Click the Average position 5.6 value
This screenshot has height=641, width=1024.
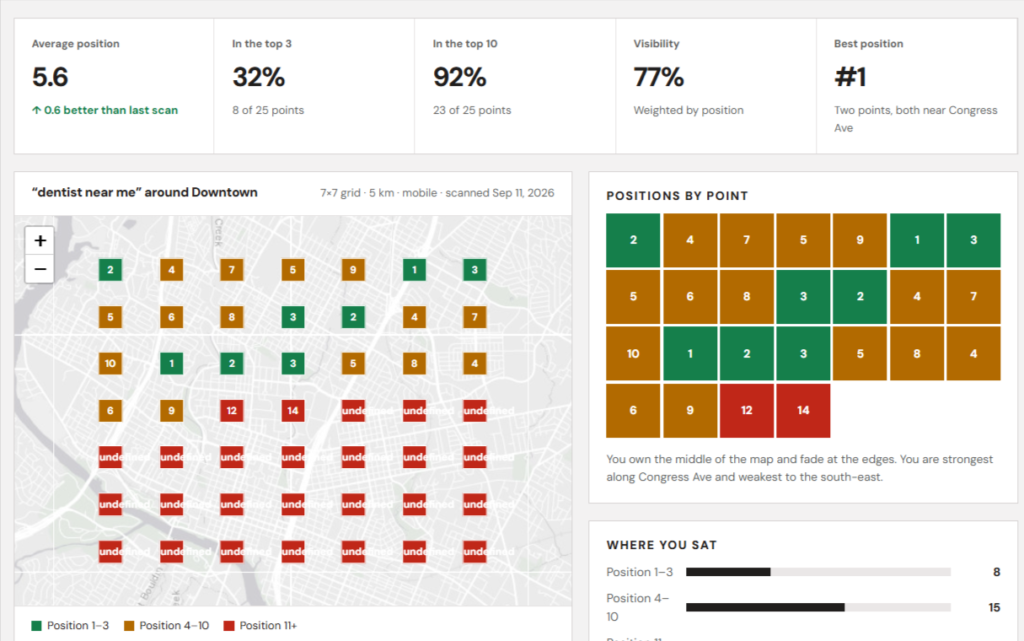[x=50, y=77]
